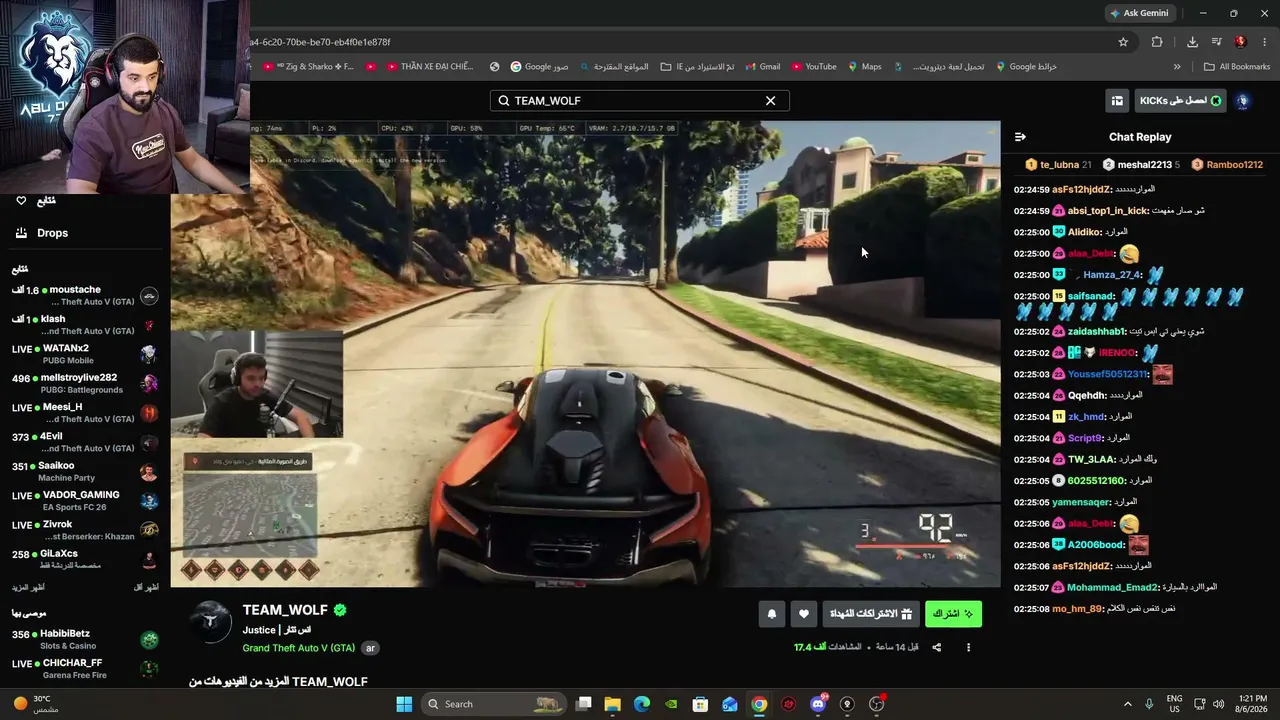Open Microsoft Edge from taskbar

(x=642, y=704)
